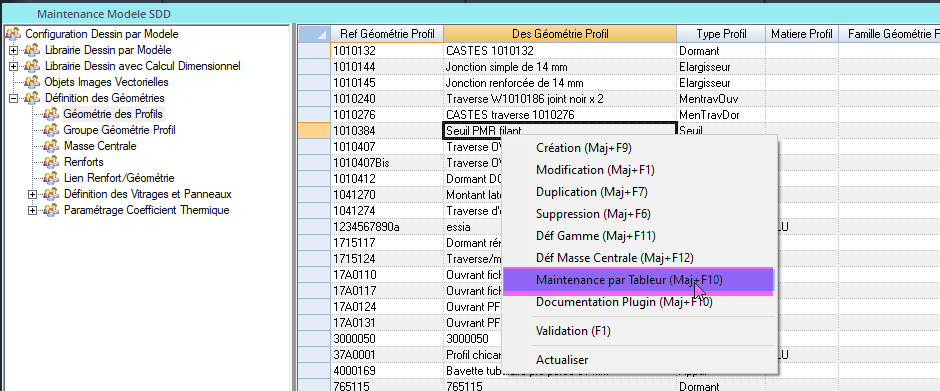Choose Suppression (Maj+F6) from context menu
Image resolution: width=940 pixels, height=391 pixels.
(593, 214)
